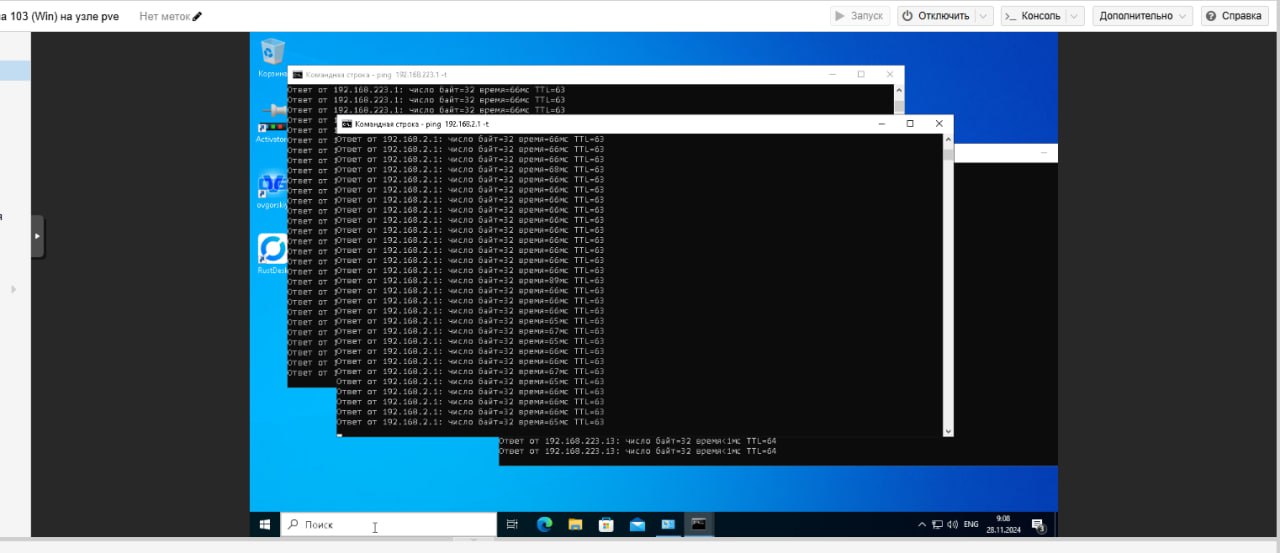This screenshot has width=1280, height=553.
Task: Click the ping line showing время=68мс
Action: coord(470,169)
